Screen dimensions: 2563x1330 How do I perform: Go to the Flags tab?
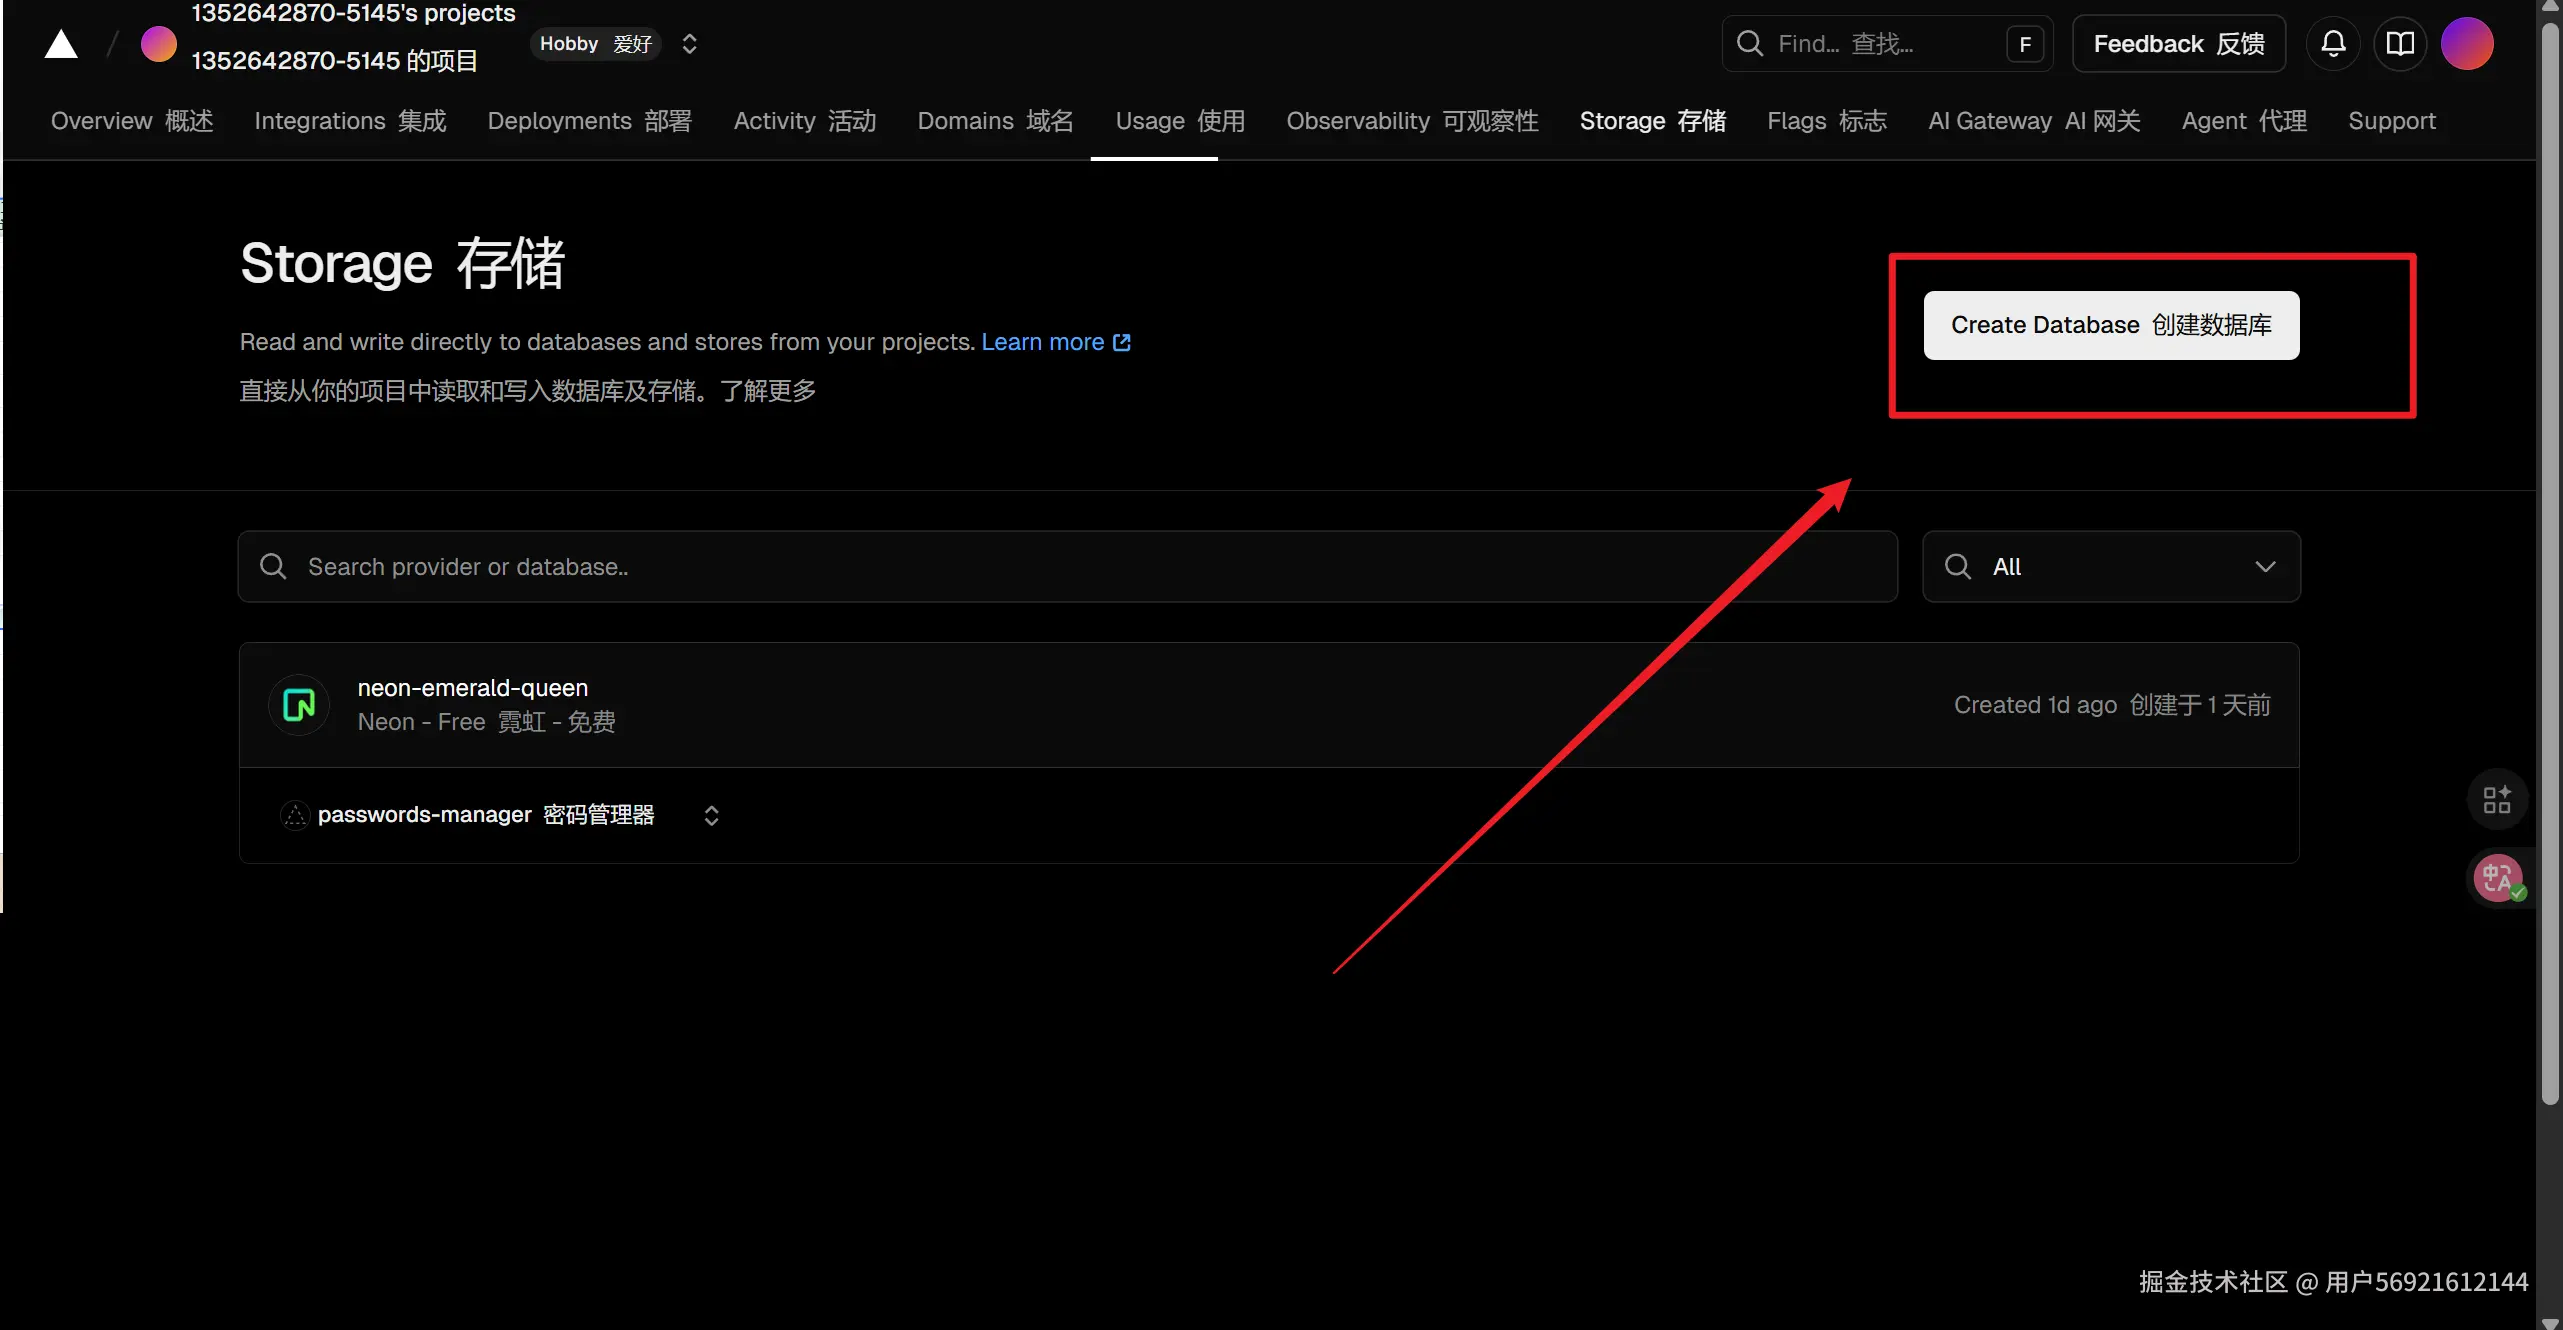pyautogui.click(x=1826, y=121)
